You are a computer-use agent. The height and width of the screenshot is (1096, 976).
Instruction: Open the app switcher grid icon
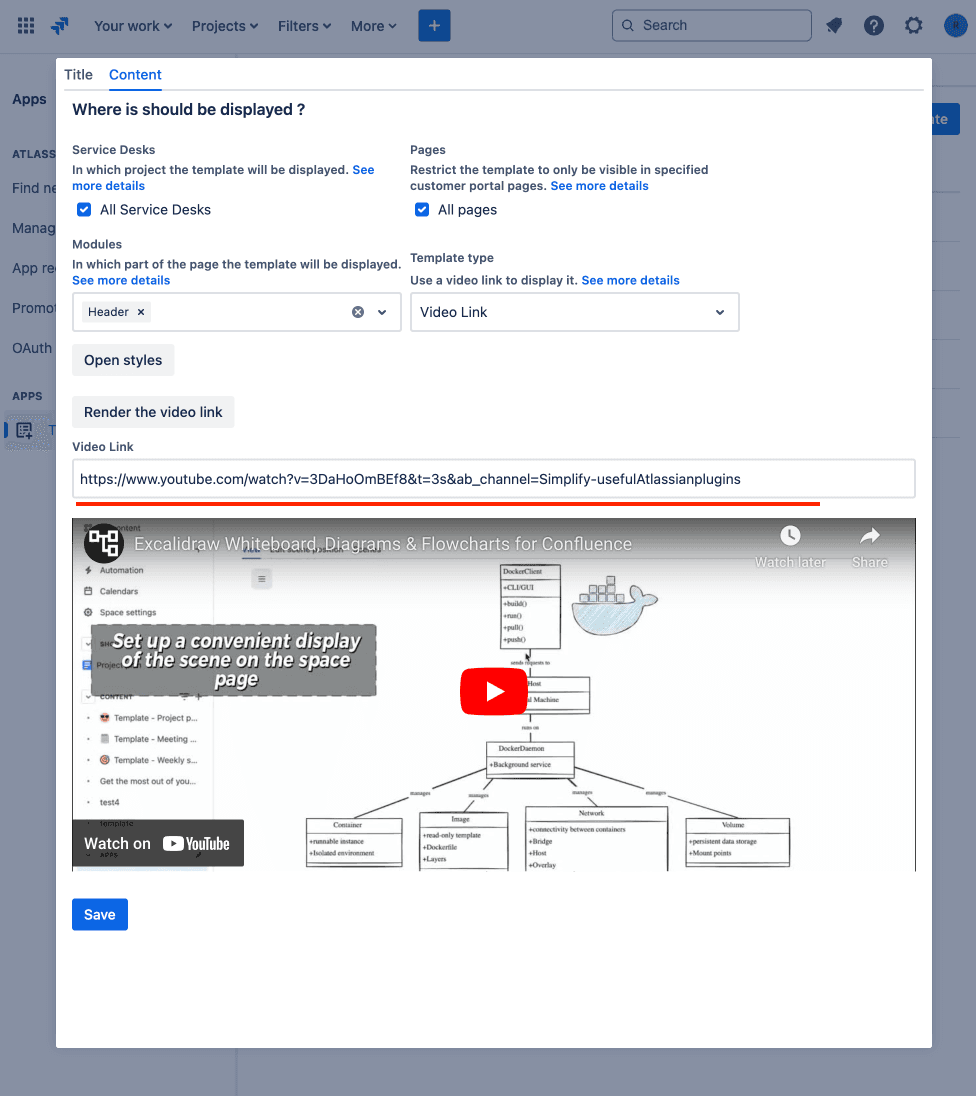(x=26, y=26)
